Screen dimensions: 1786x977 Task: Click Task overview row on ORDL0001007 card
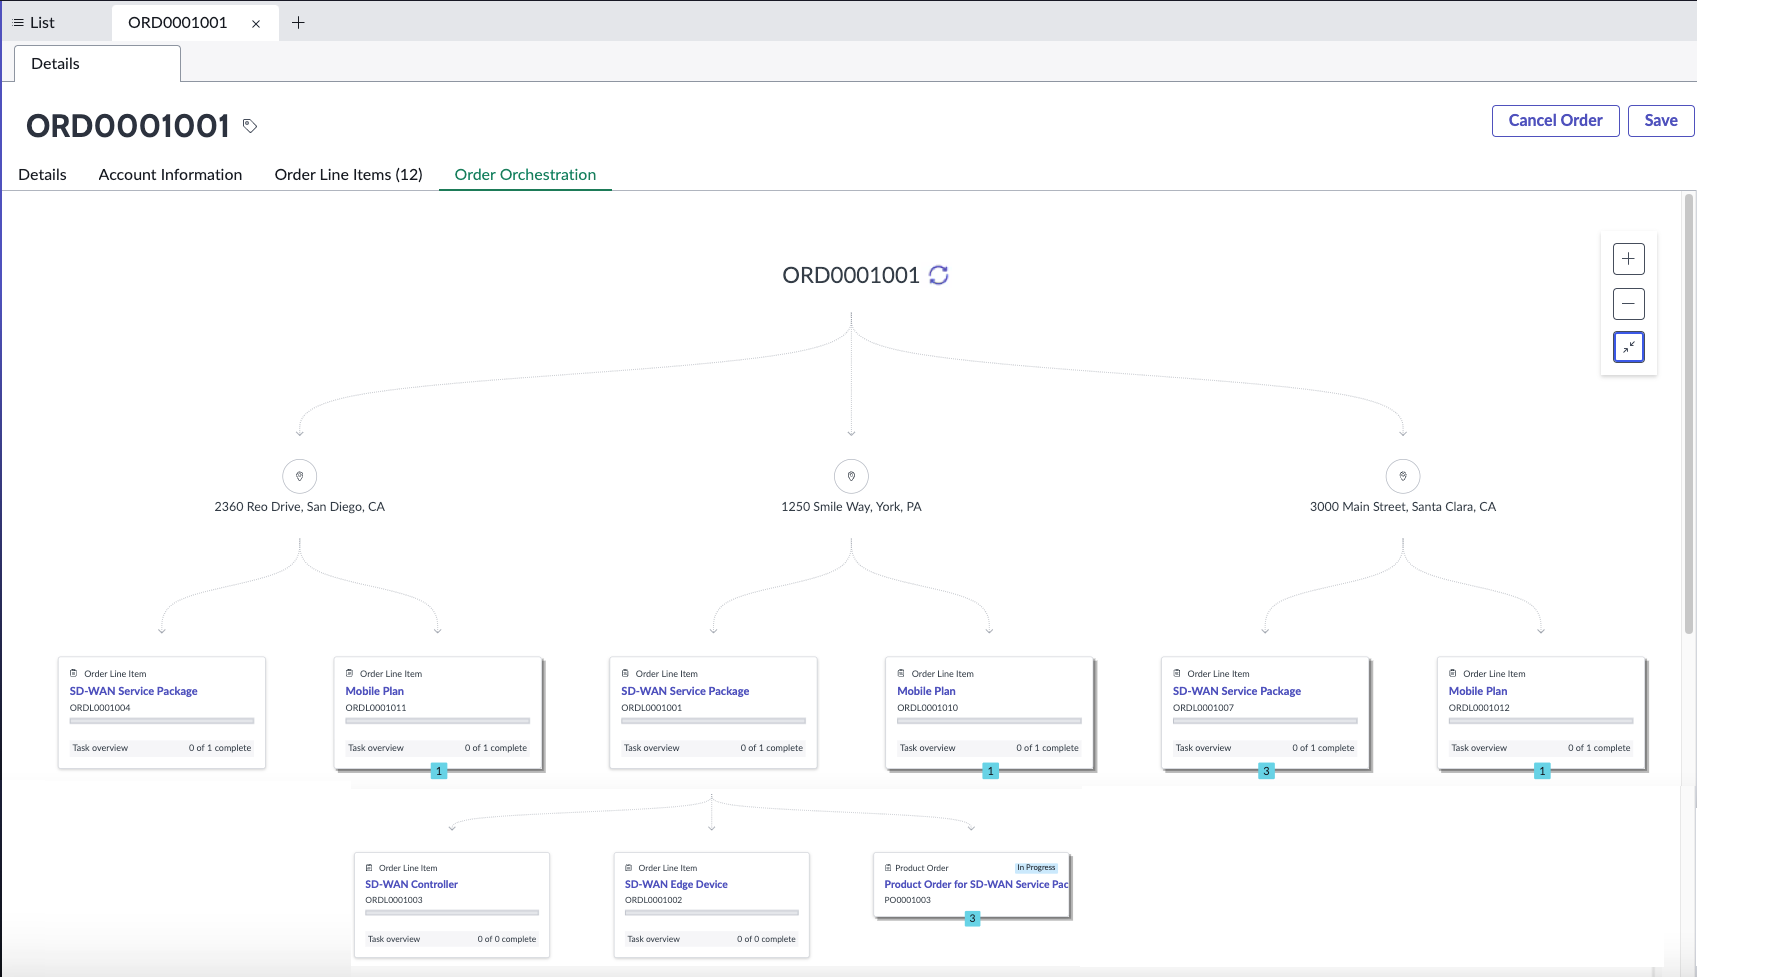[x=1265, y=748]
